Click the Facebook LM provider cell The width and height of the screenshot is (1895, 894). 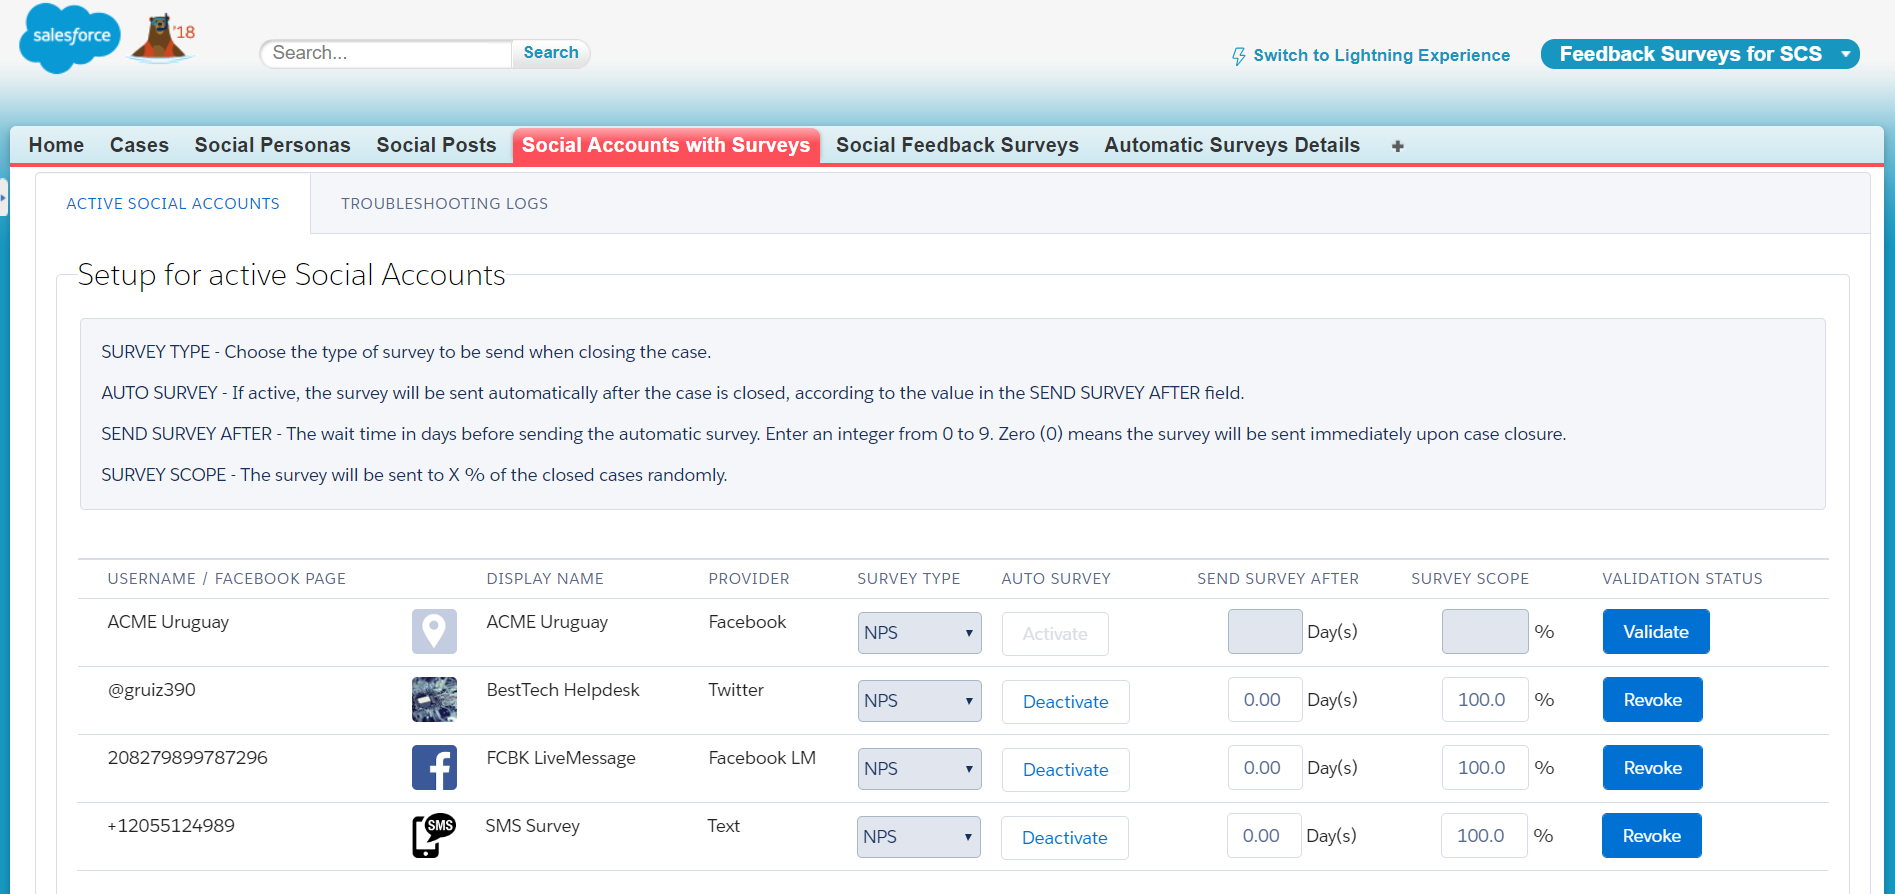(762, 758)
